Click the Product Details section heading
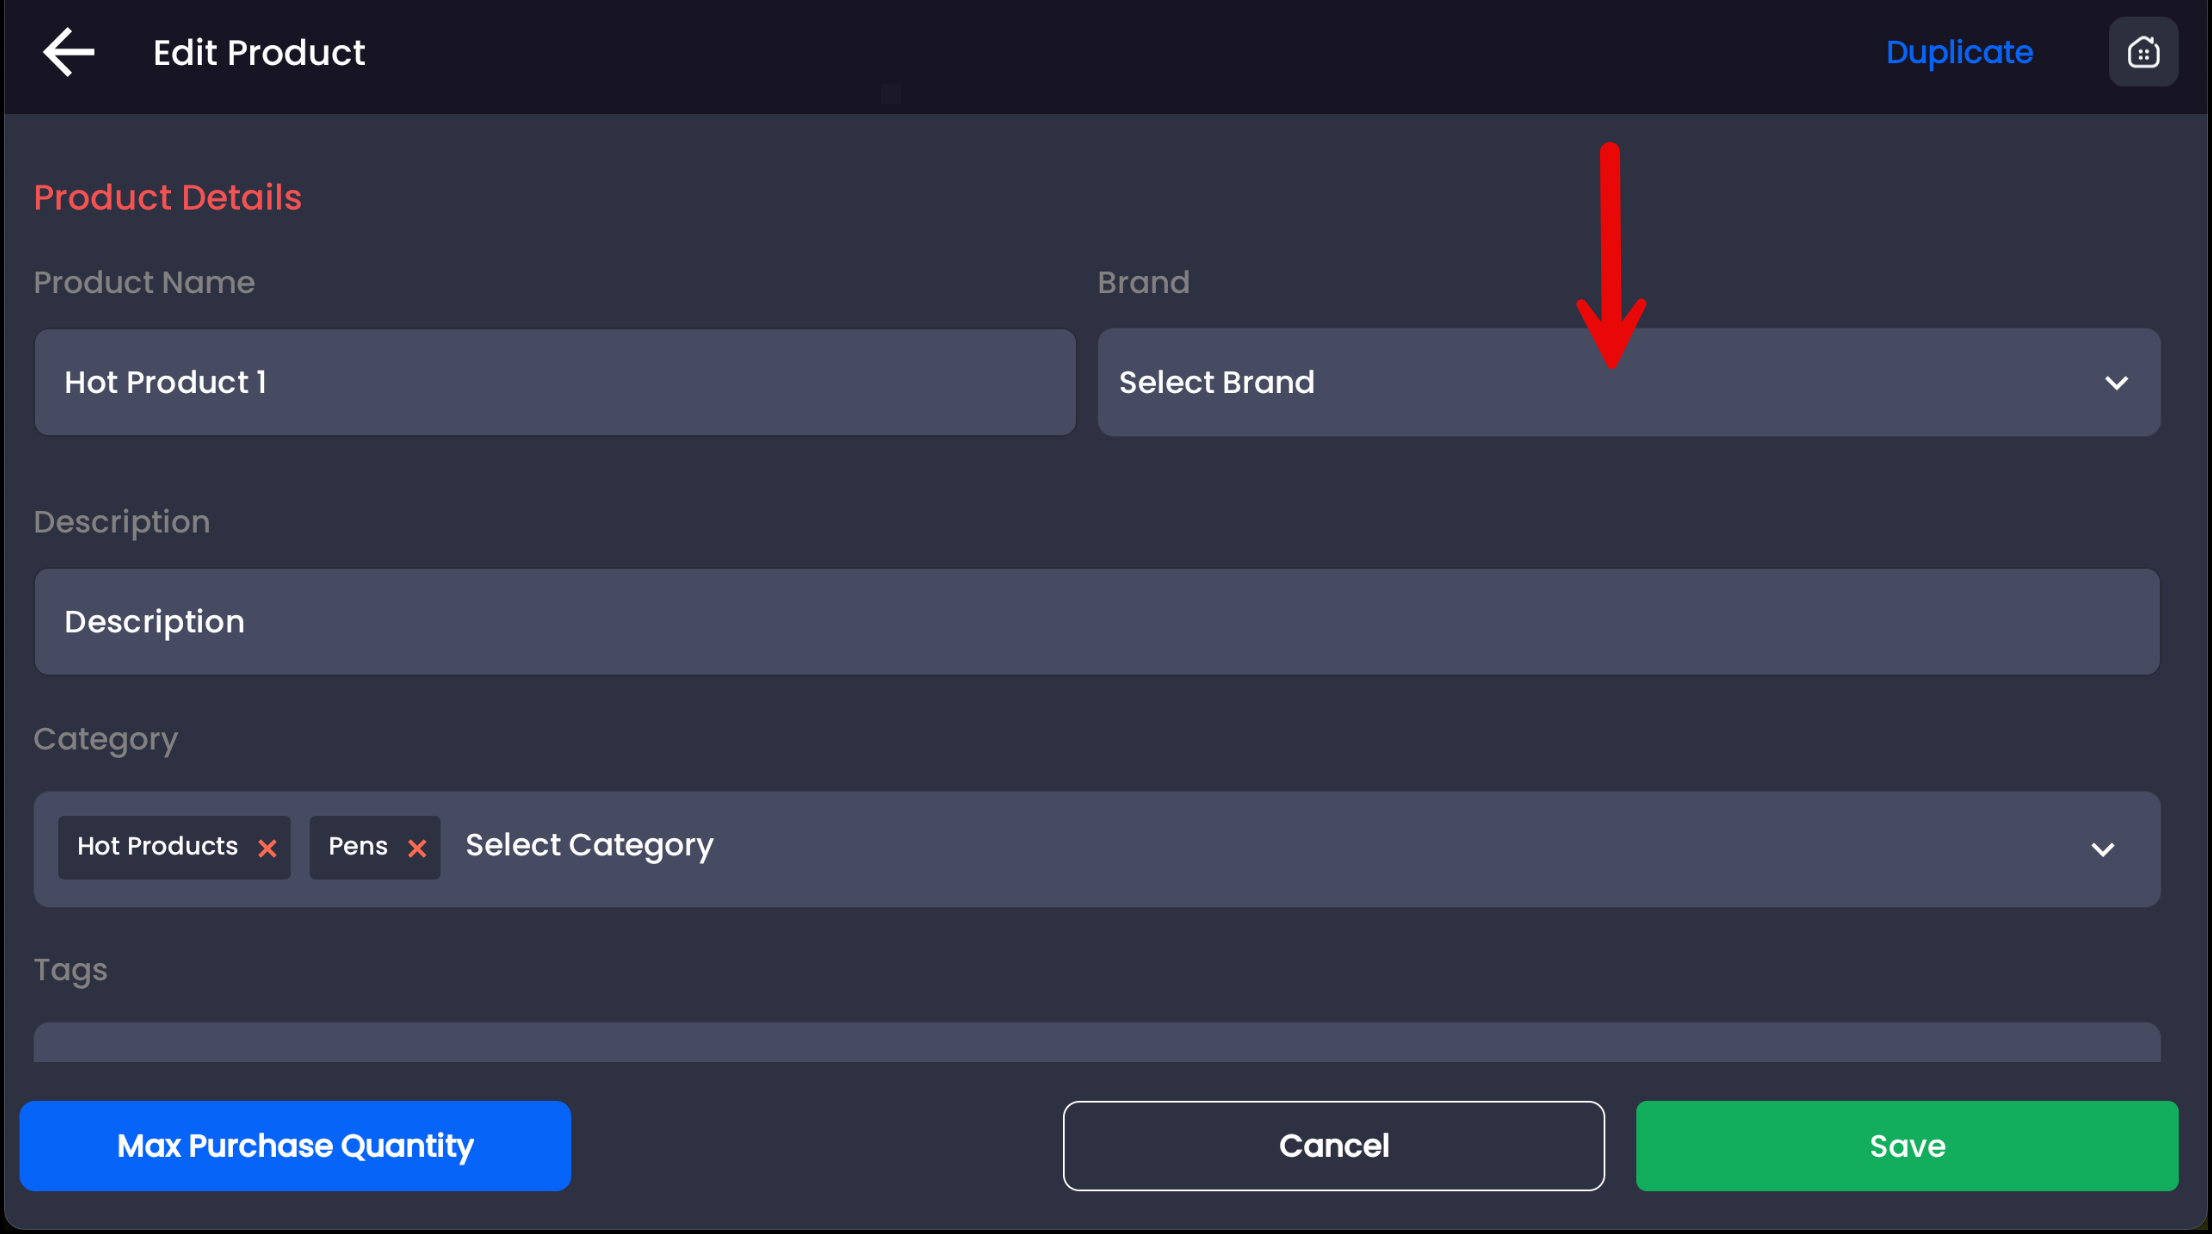Screen dimensions: 2212x1234 [167, 198]
